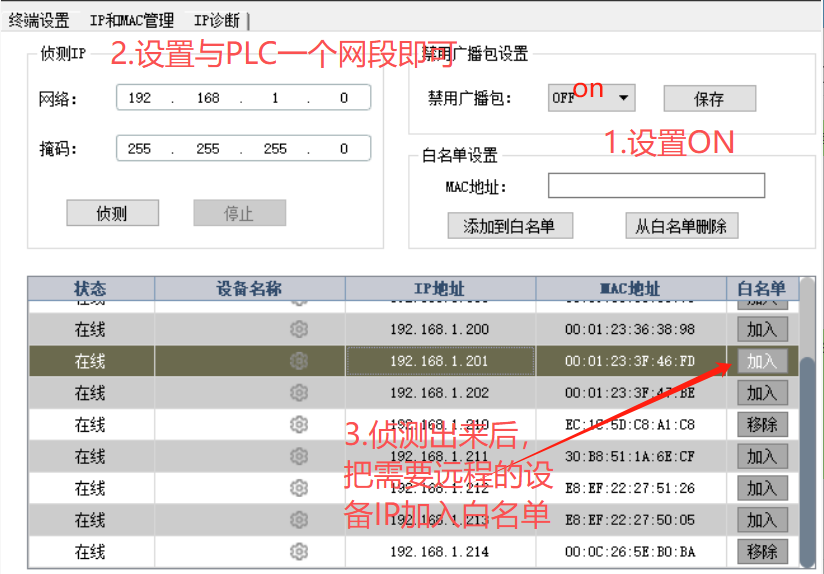This screenshot has width=824, height=574.
Task: Click gear icon in row E8:EF:22:27:50:05
Action: 298,520
